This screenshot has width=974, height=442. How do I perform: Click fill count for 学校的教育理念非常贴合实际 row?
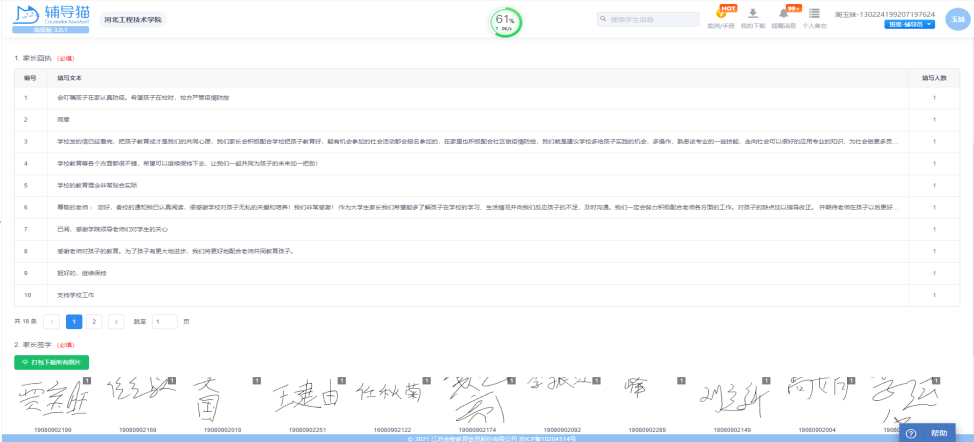[x=934, y=185]
